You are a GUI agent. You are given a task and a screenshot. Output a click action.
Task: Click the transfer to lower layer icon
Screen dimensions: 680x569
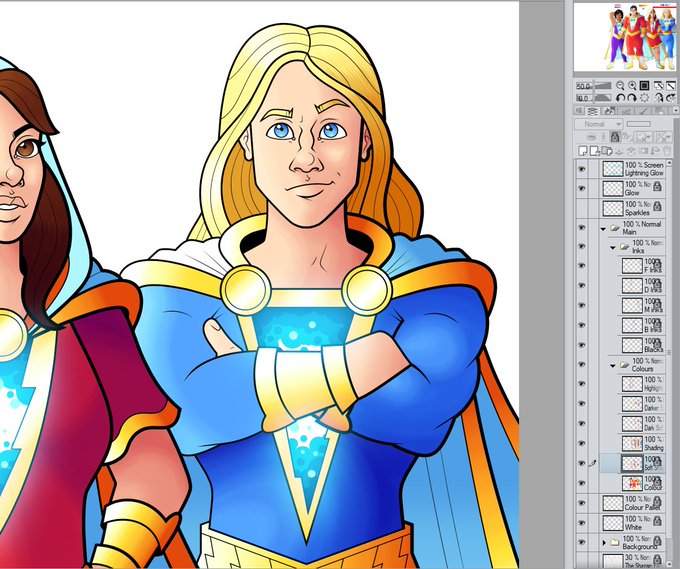[x=619, y=151]
